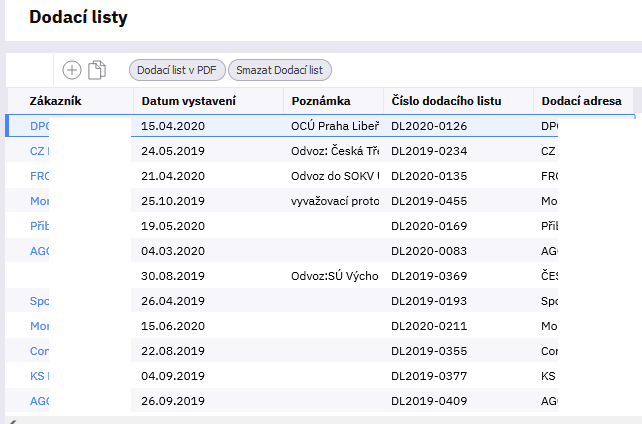Viewport: 642px width, 424px height.
Task: Click the copy delivery note icon
Action: click(97, 70)
